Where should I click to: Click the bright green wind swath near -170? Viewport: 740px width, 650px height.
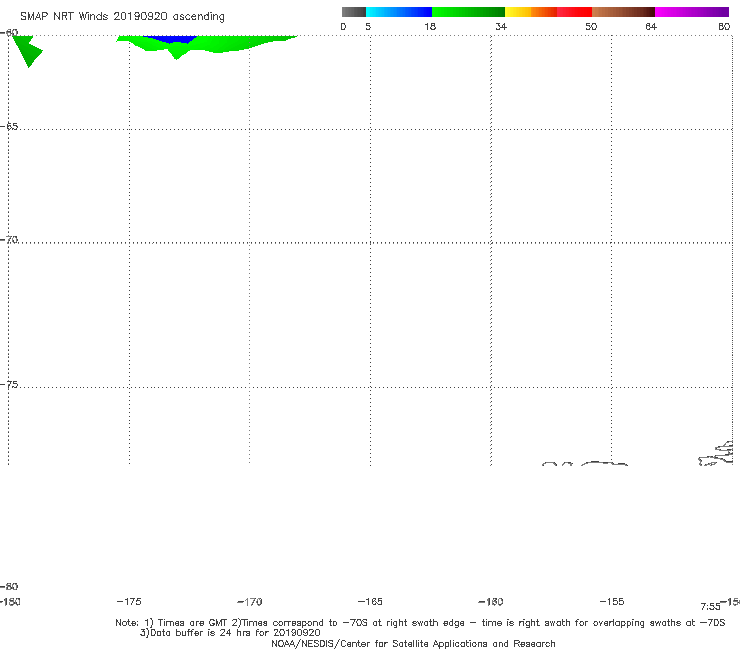(222, 44)
